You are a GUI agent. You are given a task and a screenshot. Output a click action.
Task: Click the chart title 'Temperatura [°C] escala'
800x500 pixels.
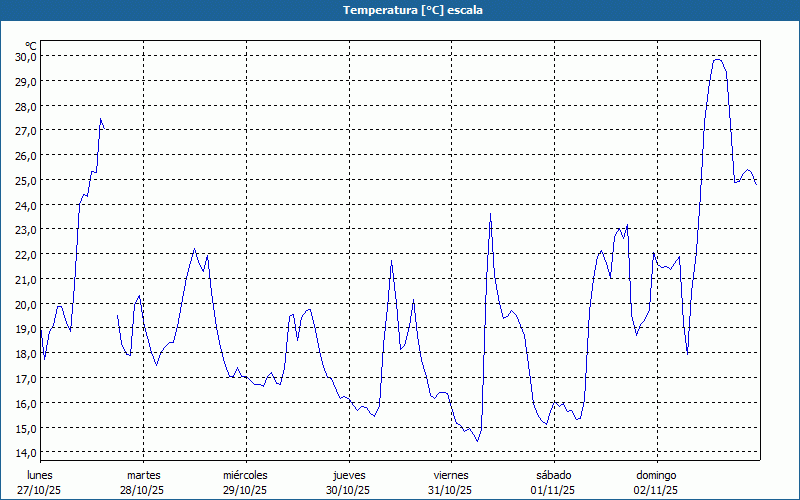(413, 10)
